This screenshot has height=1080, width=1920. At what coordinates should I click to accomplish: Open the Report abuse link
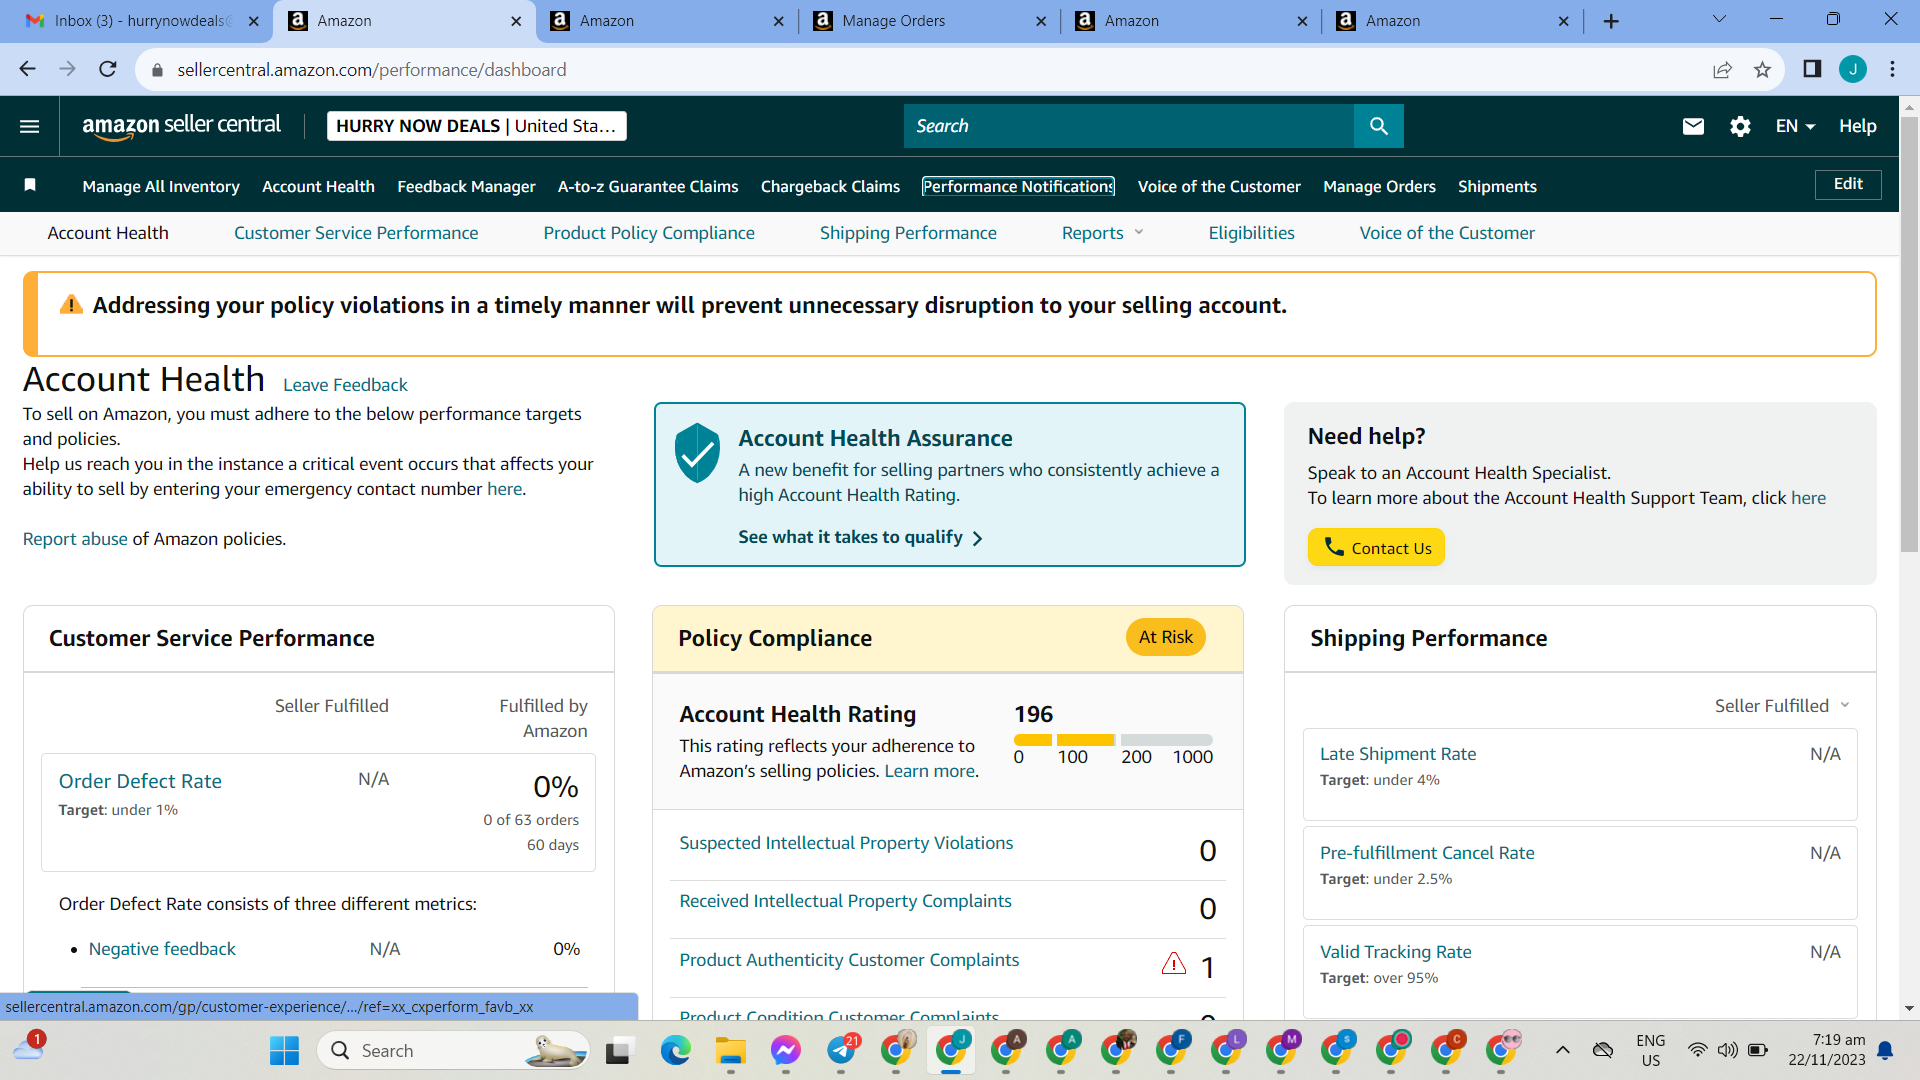coord(75,539)
